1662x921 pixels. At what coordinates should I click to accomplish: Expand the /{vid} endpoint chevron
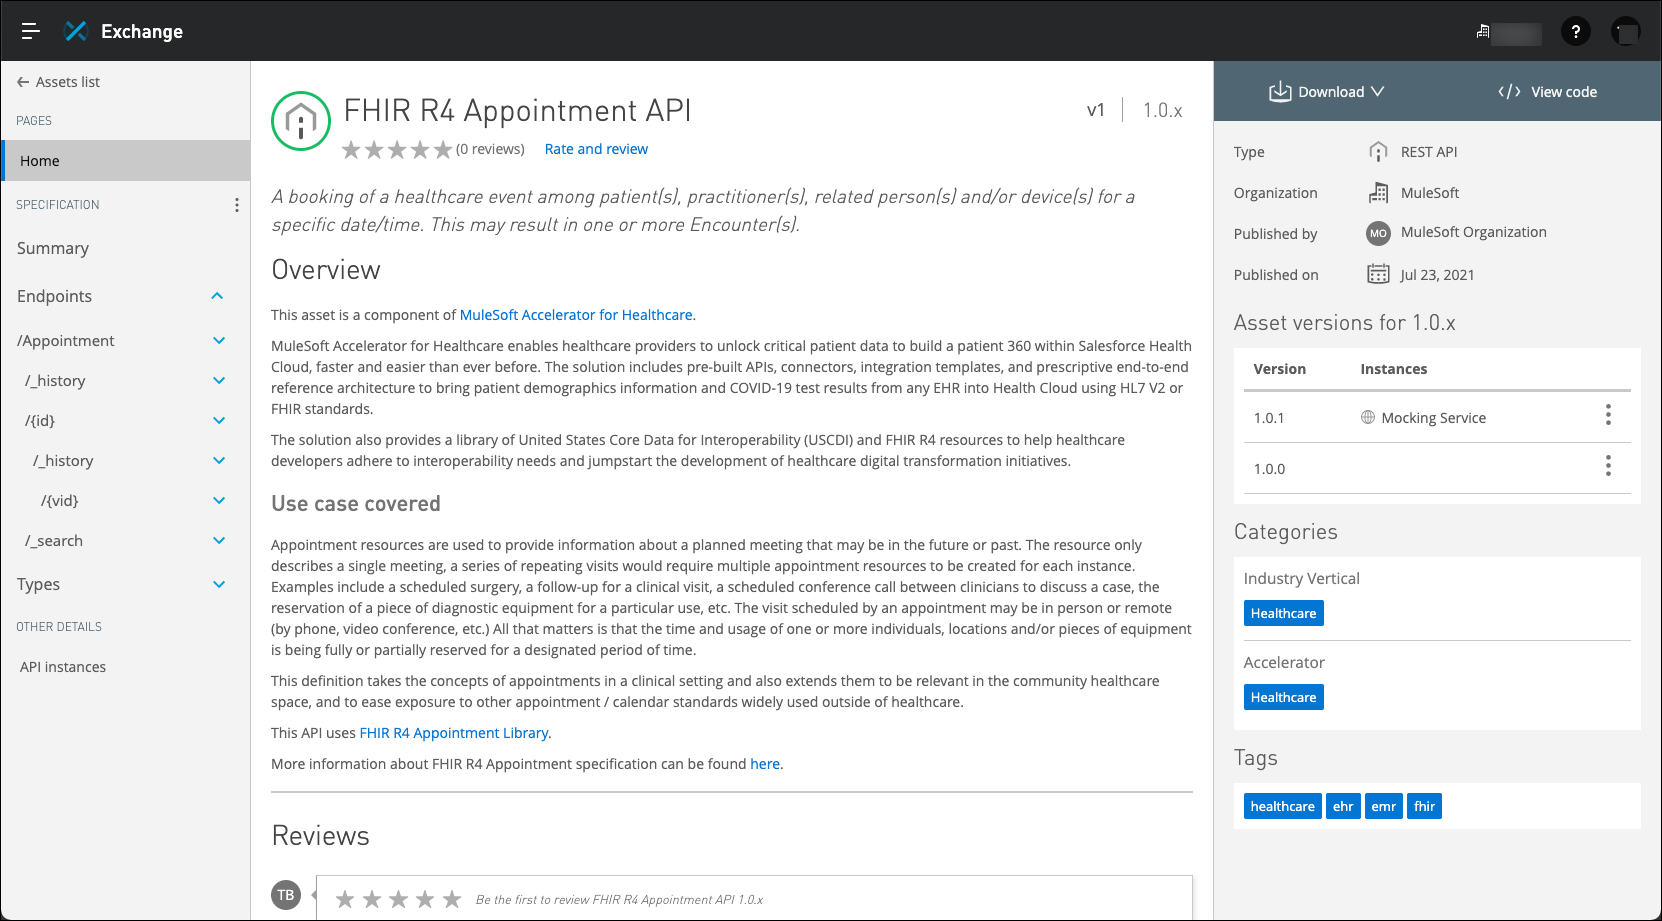(x=219, y=501)
